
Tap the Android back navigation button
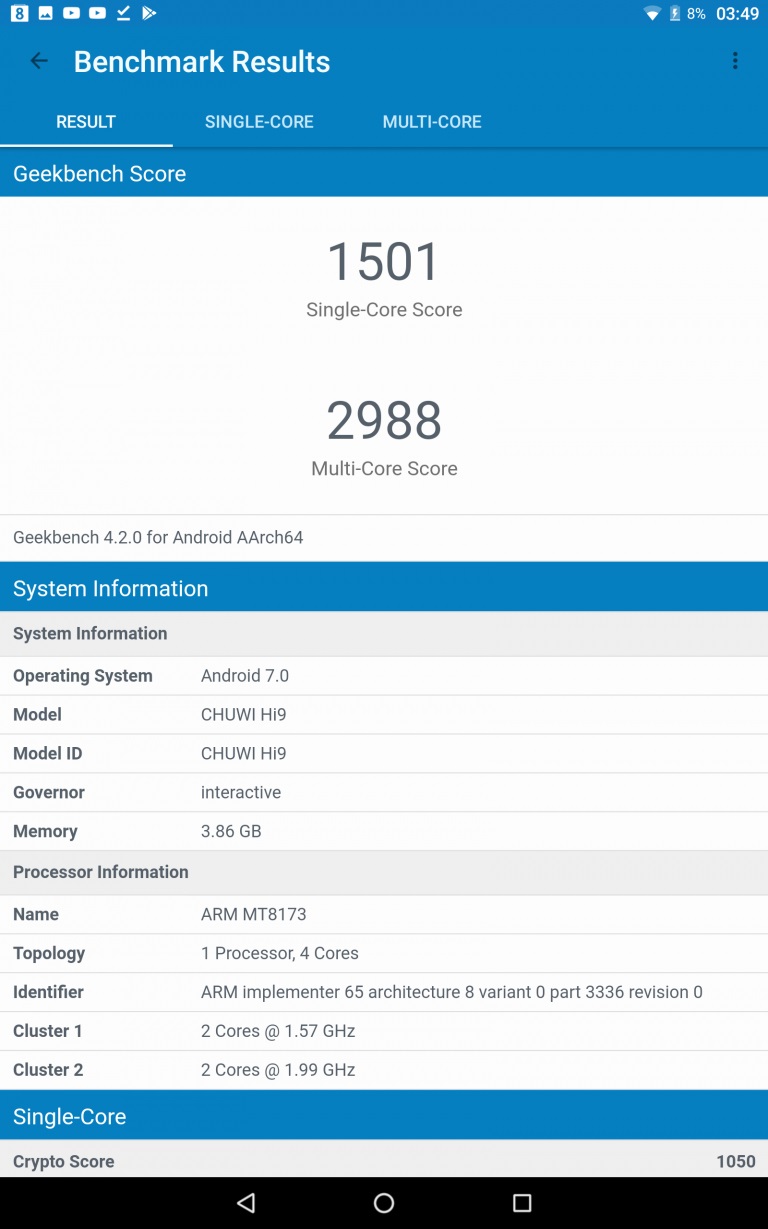246,1203
